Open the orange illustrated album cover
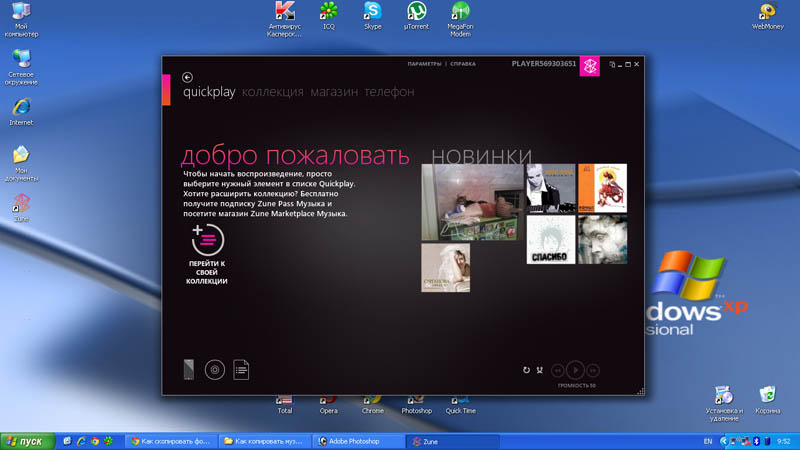The height and width of the screenshot is (450, 800). click(x=603, y=188)
